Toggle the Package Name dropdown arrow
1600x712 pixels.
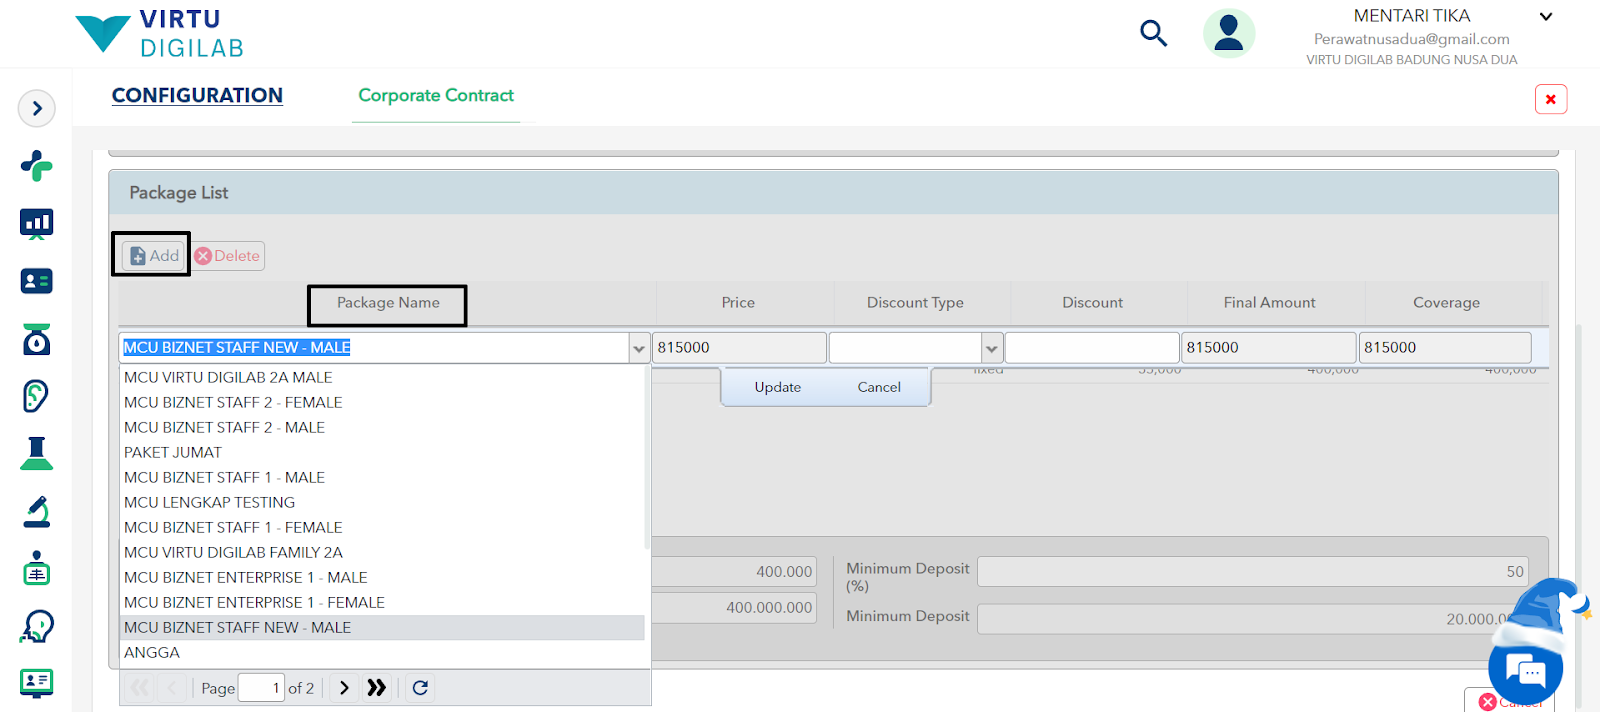639,348
